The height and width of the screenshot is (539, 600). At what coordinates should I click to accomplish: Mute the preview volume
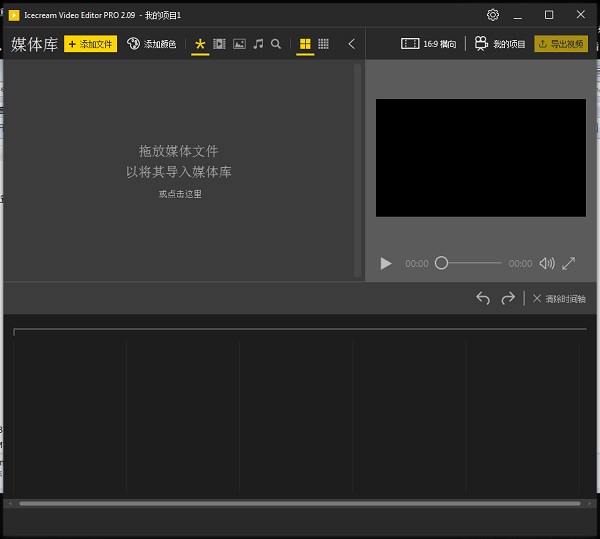tap(547, 263)
